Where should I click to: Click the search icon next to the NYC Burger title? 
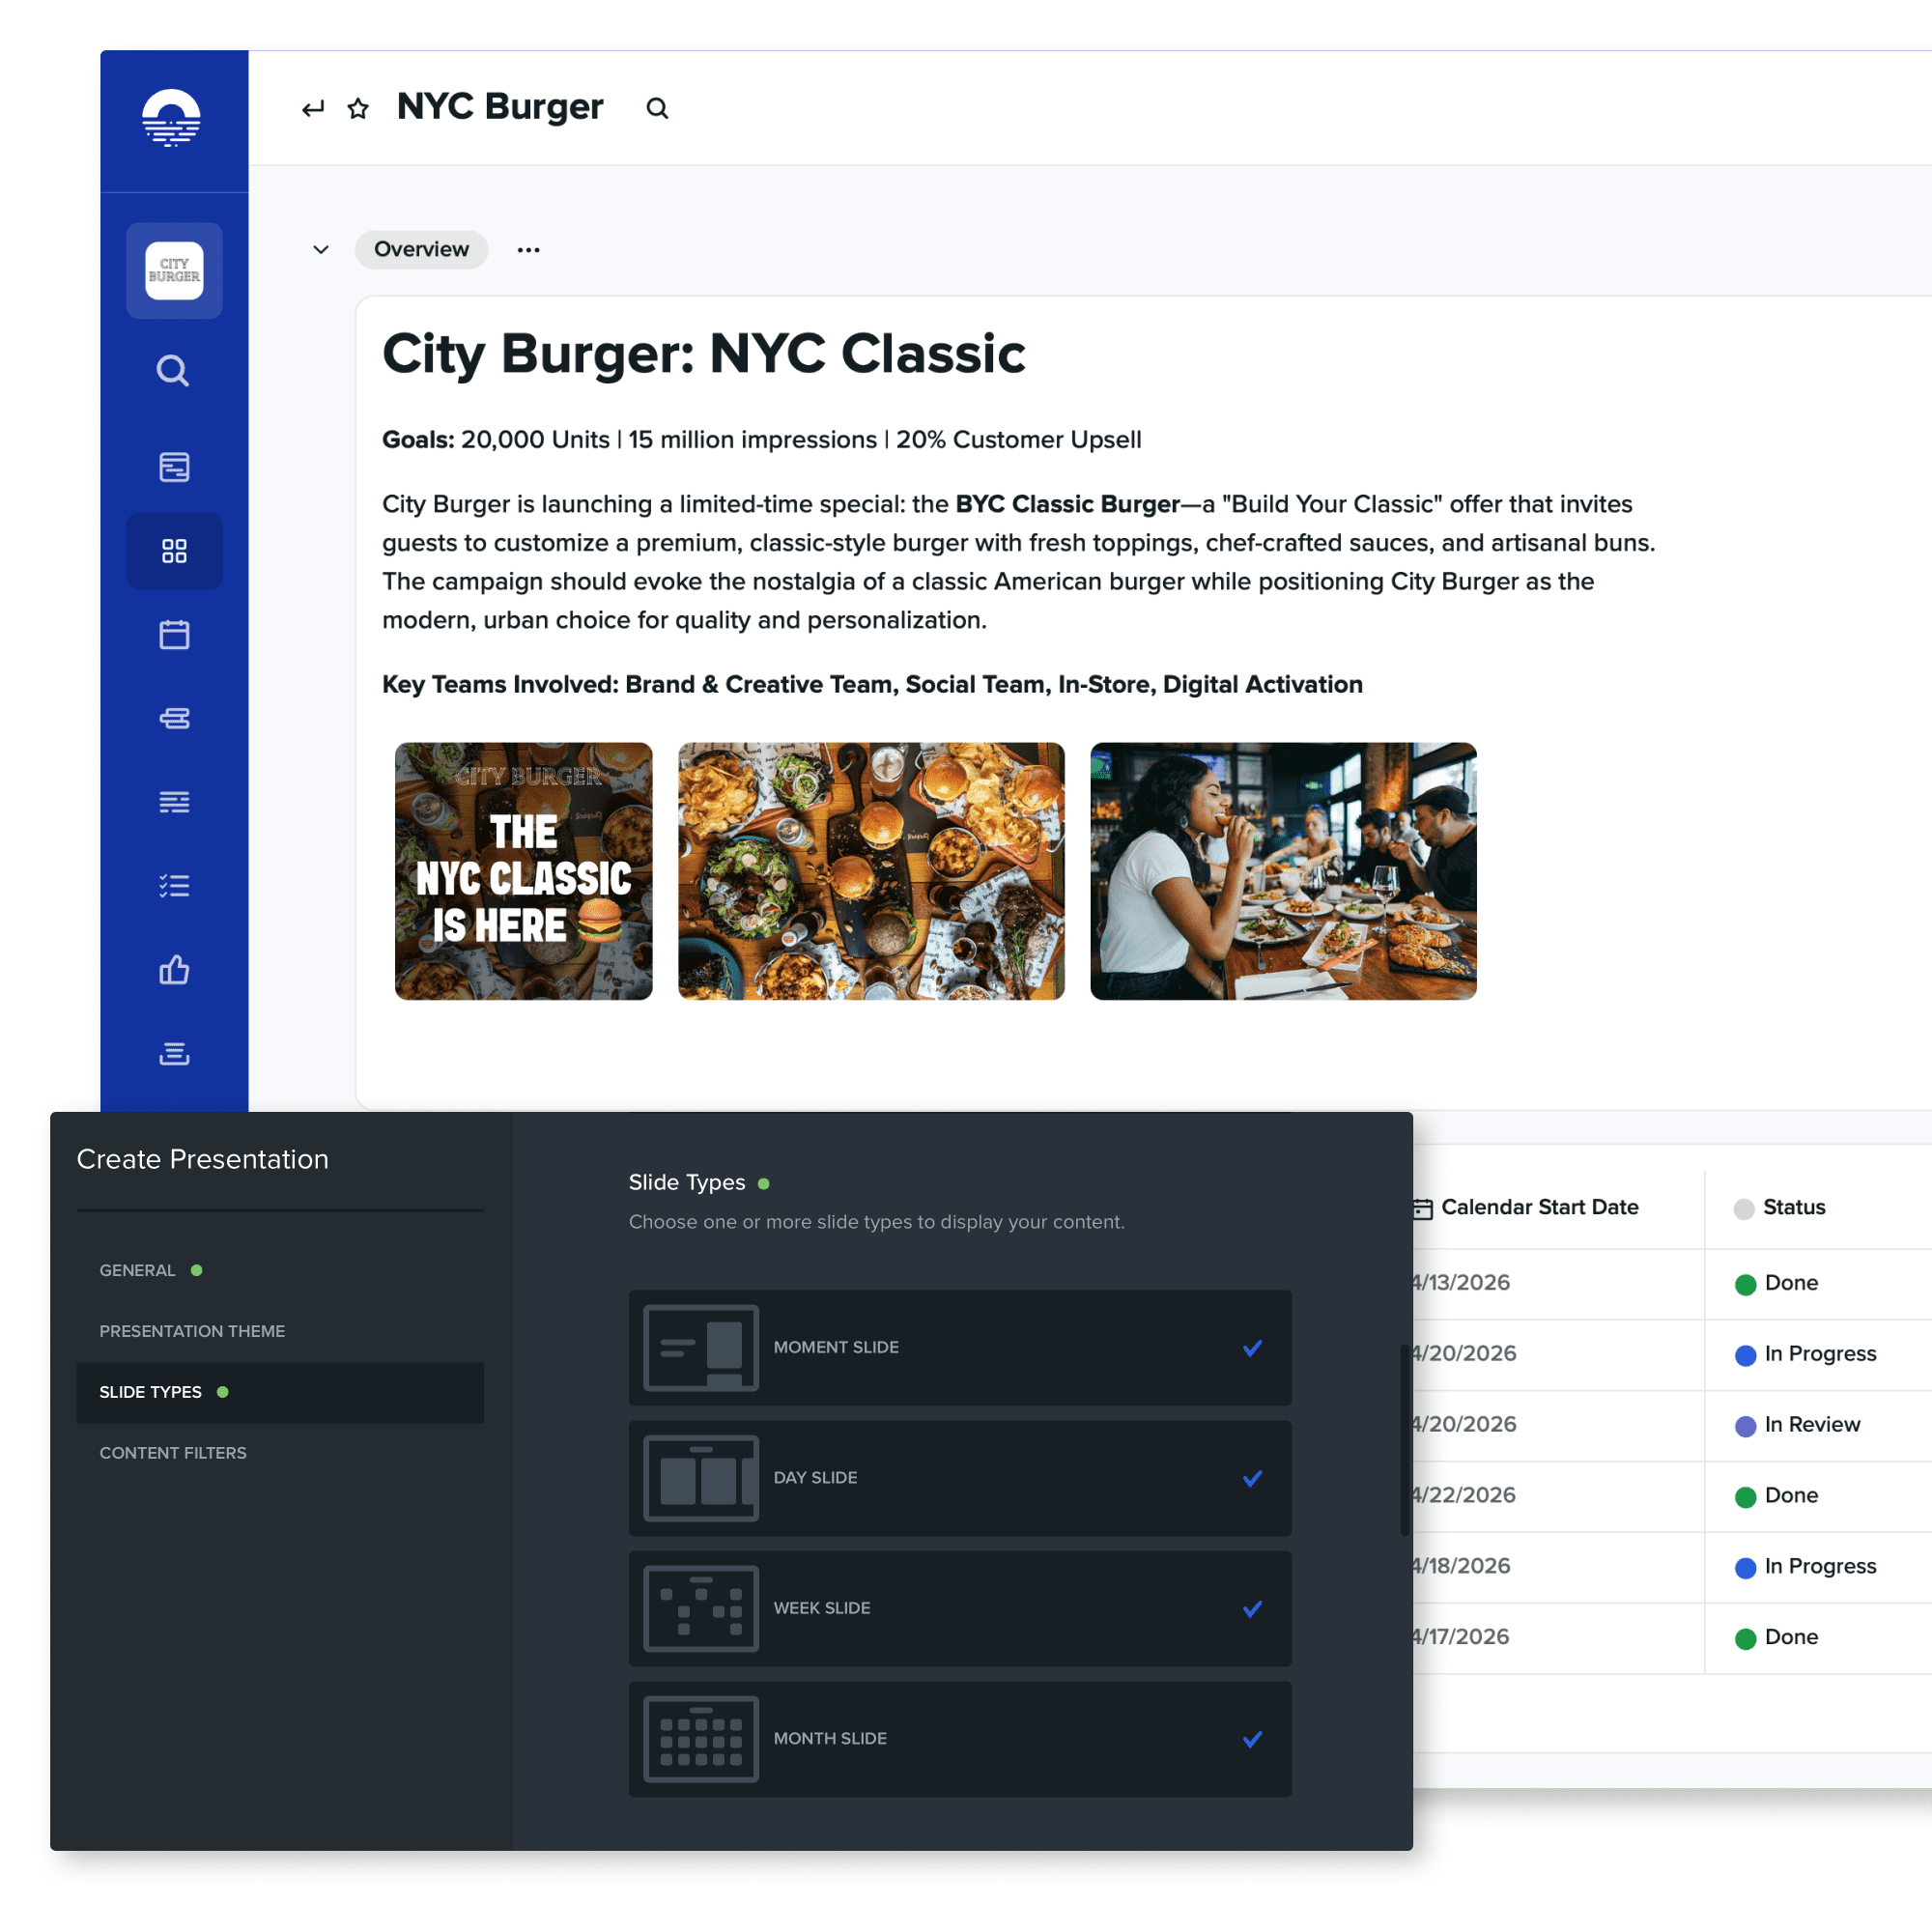coord(657,108)
